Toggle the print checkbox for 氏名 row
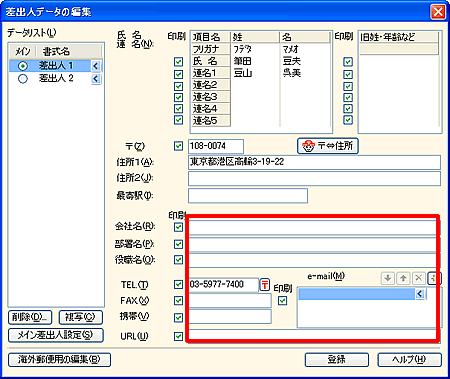450x379 pixels. point(179,62)
